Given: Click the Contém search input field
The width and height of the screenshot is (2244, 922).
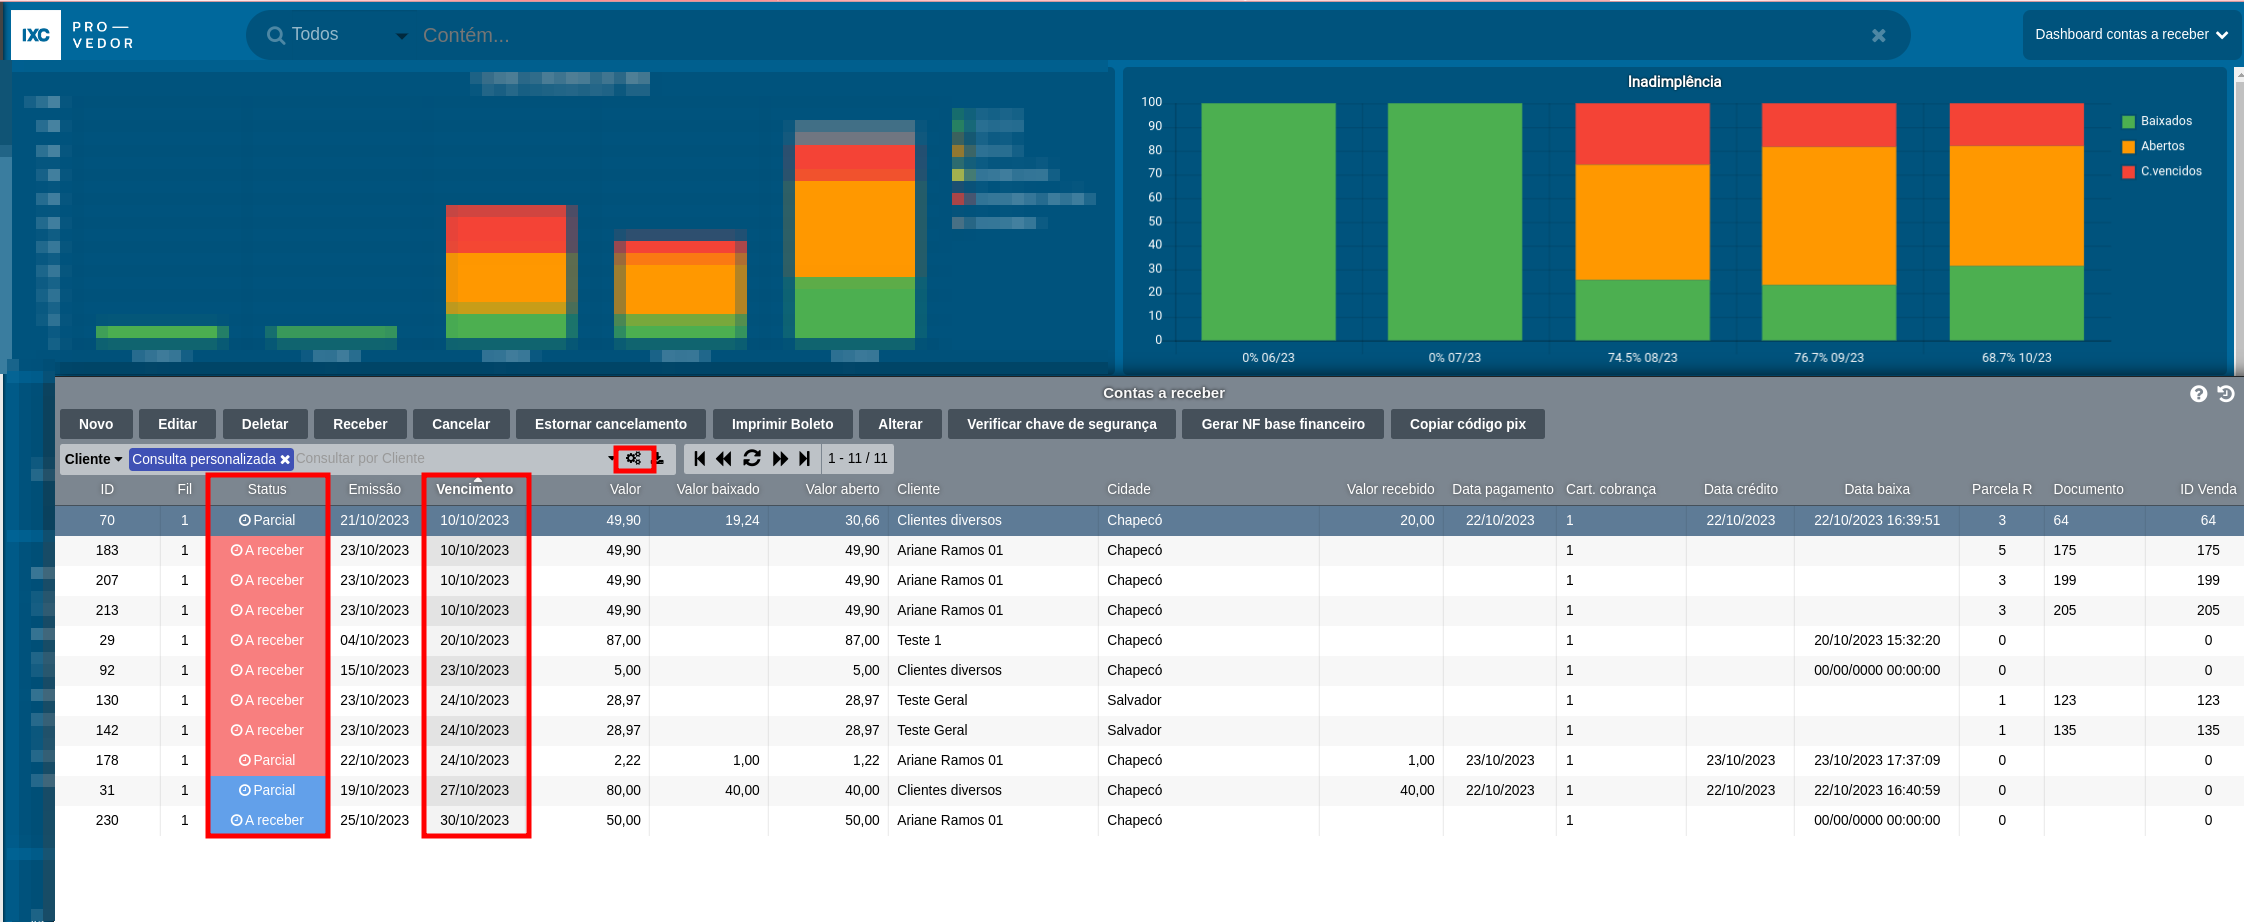Looking at the screenshot, I should pyautogui.click(x=1140, y=35).
